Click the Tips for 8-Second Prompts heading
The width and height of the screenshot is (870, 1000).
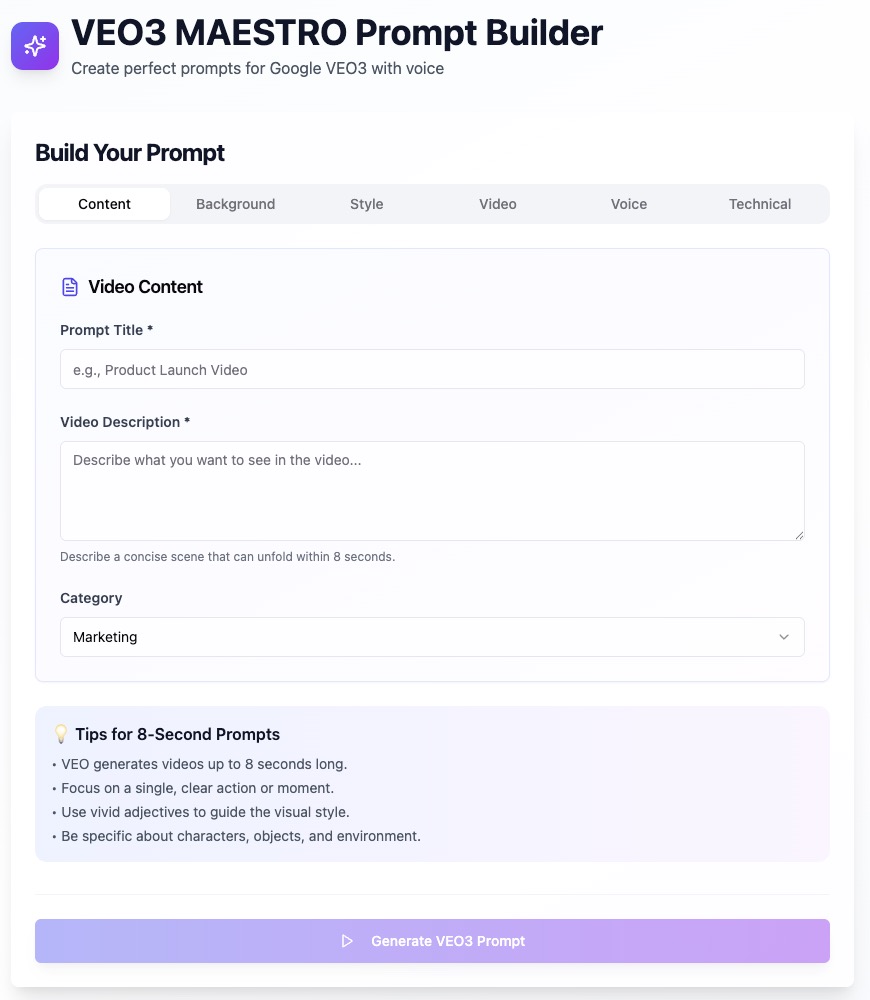click(177, 734)
